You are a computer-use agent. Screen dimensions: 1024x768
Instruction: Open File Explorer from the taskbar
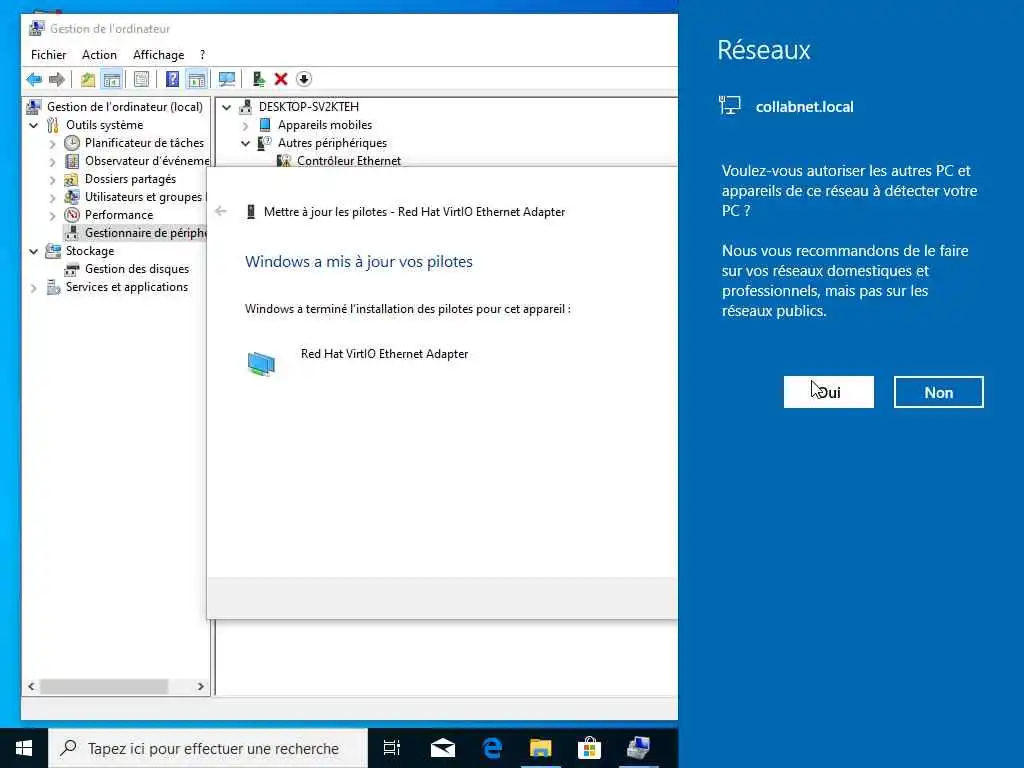[x=541, y=748]
